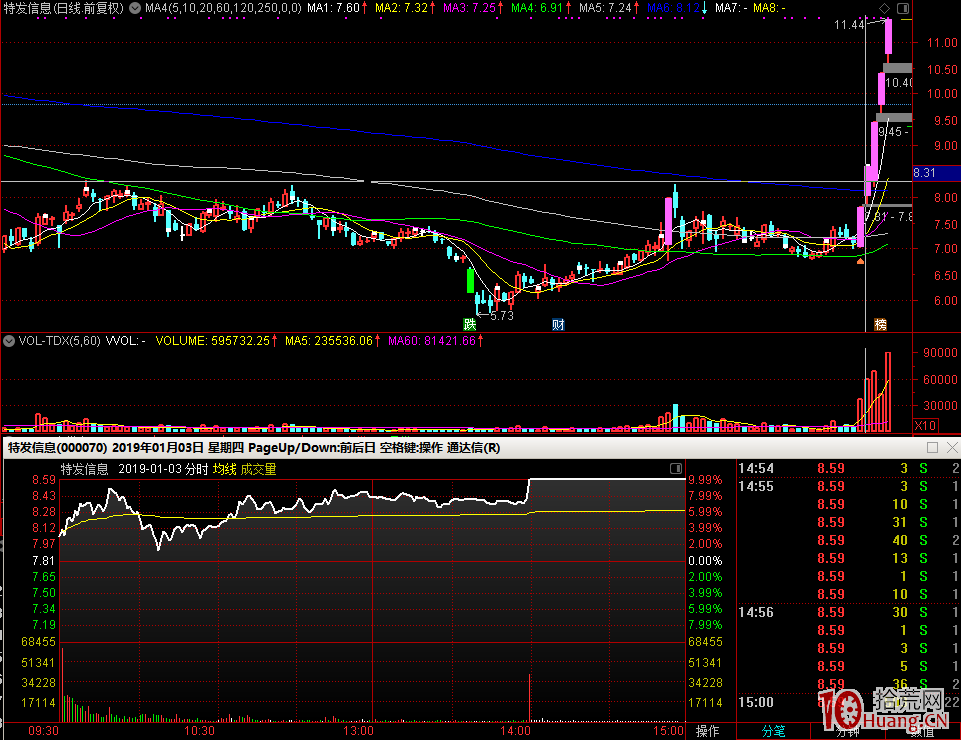Click the diamond icon above the K-line chart
The image size is (961, 740).
click(884, 8)
